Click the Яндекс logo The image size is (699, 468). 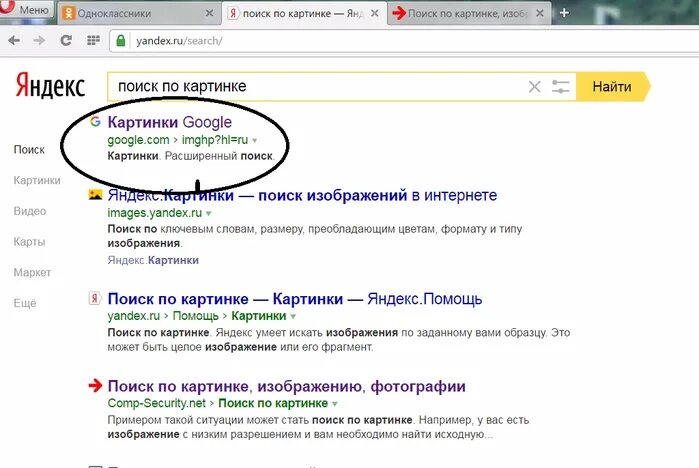[50, 86]
